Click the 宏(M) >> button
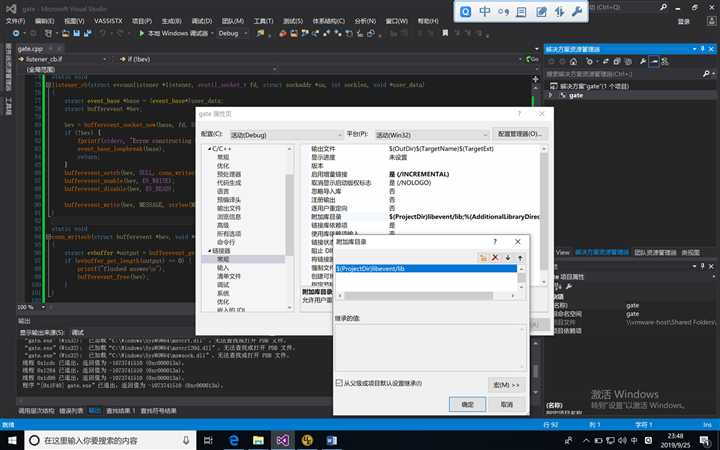This screenshot has width=720, height=450. coord(506,385)
